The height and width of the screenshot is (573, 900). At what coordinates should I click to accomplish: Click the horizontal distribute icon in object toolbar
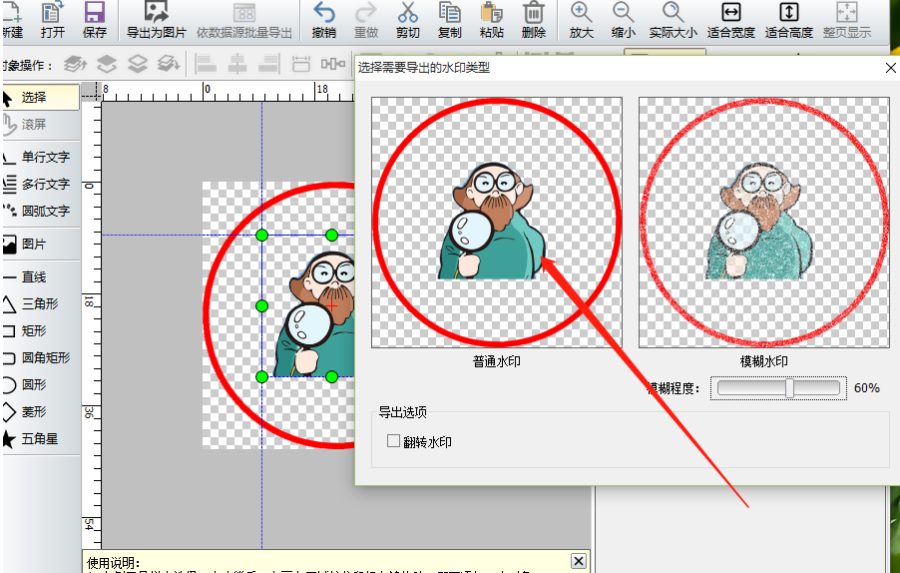tap(333, 64)
